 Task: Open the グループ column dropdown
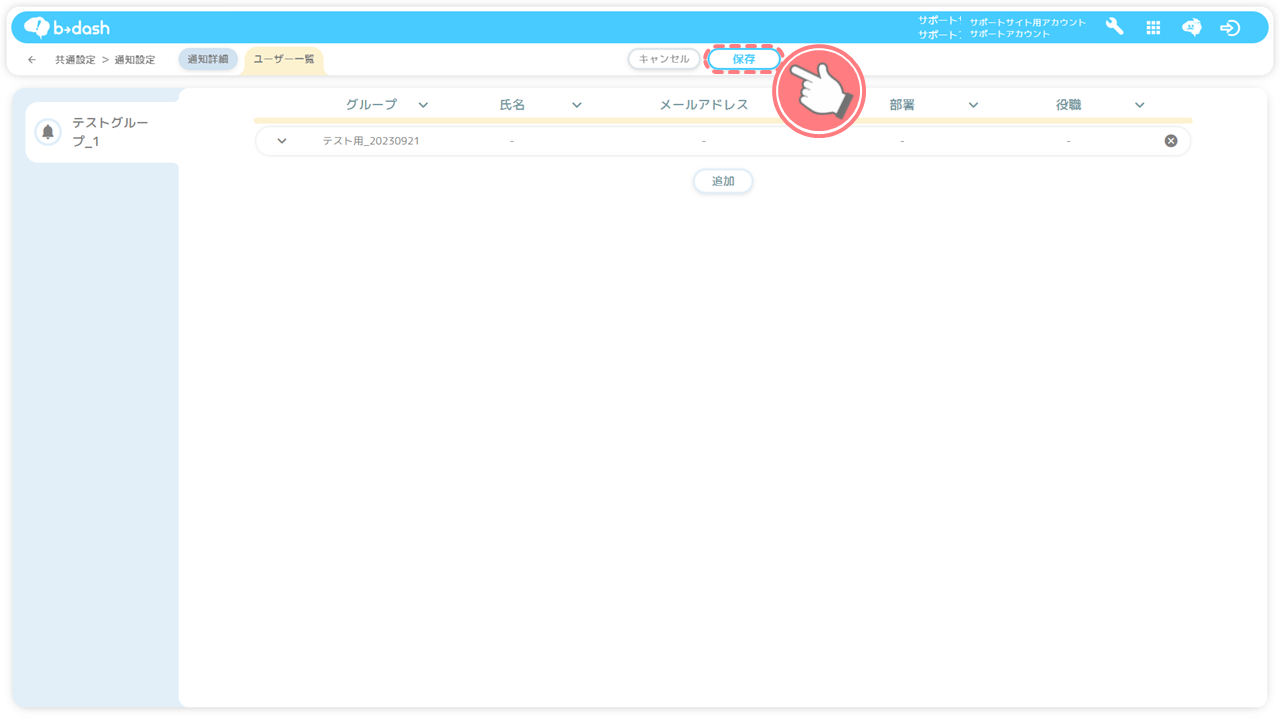pos(423,105)
